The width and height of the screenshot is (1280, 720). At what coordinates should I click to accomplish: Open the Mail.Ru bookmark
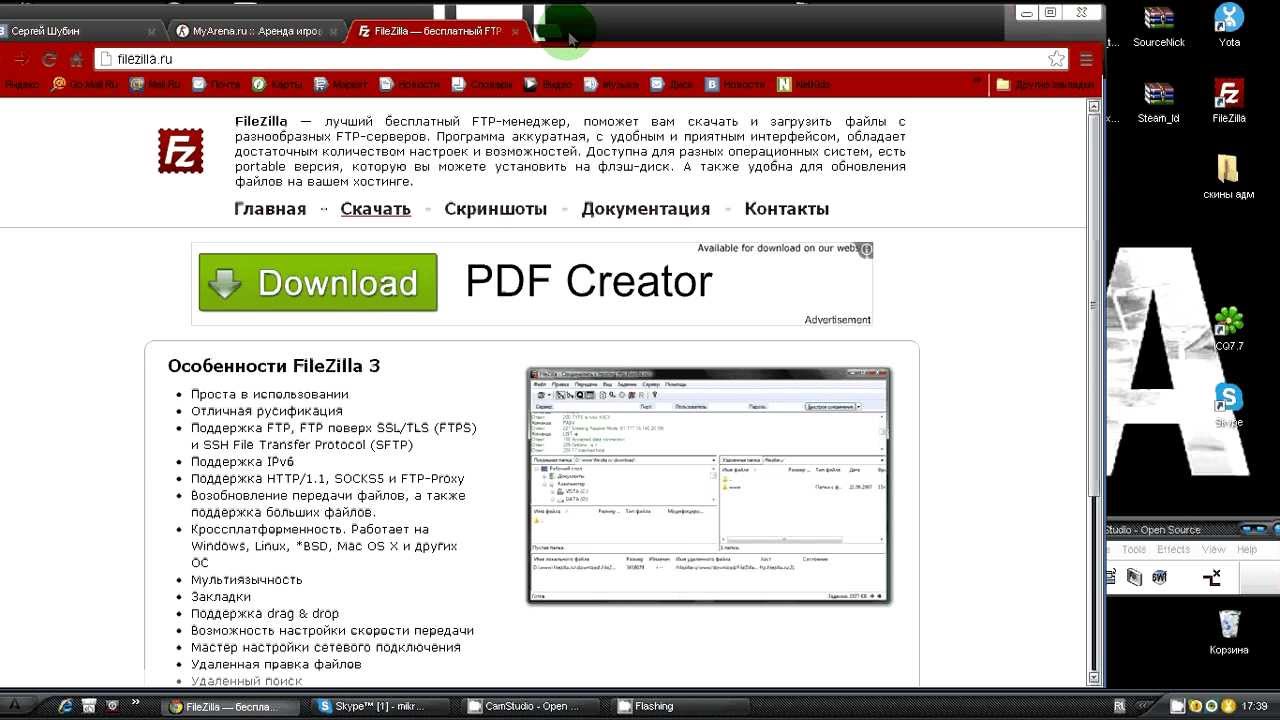tap(155, 85)
